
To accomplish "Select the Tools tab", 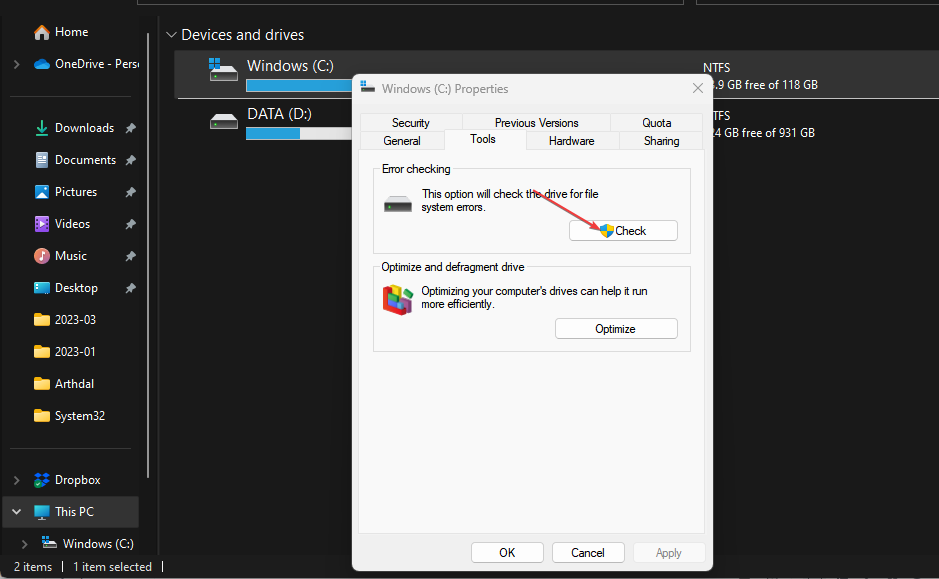I will [483, 140].
